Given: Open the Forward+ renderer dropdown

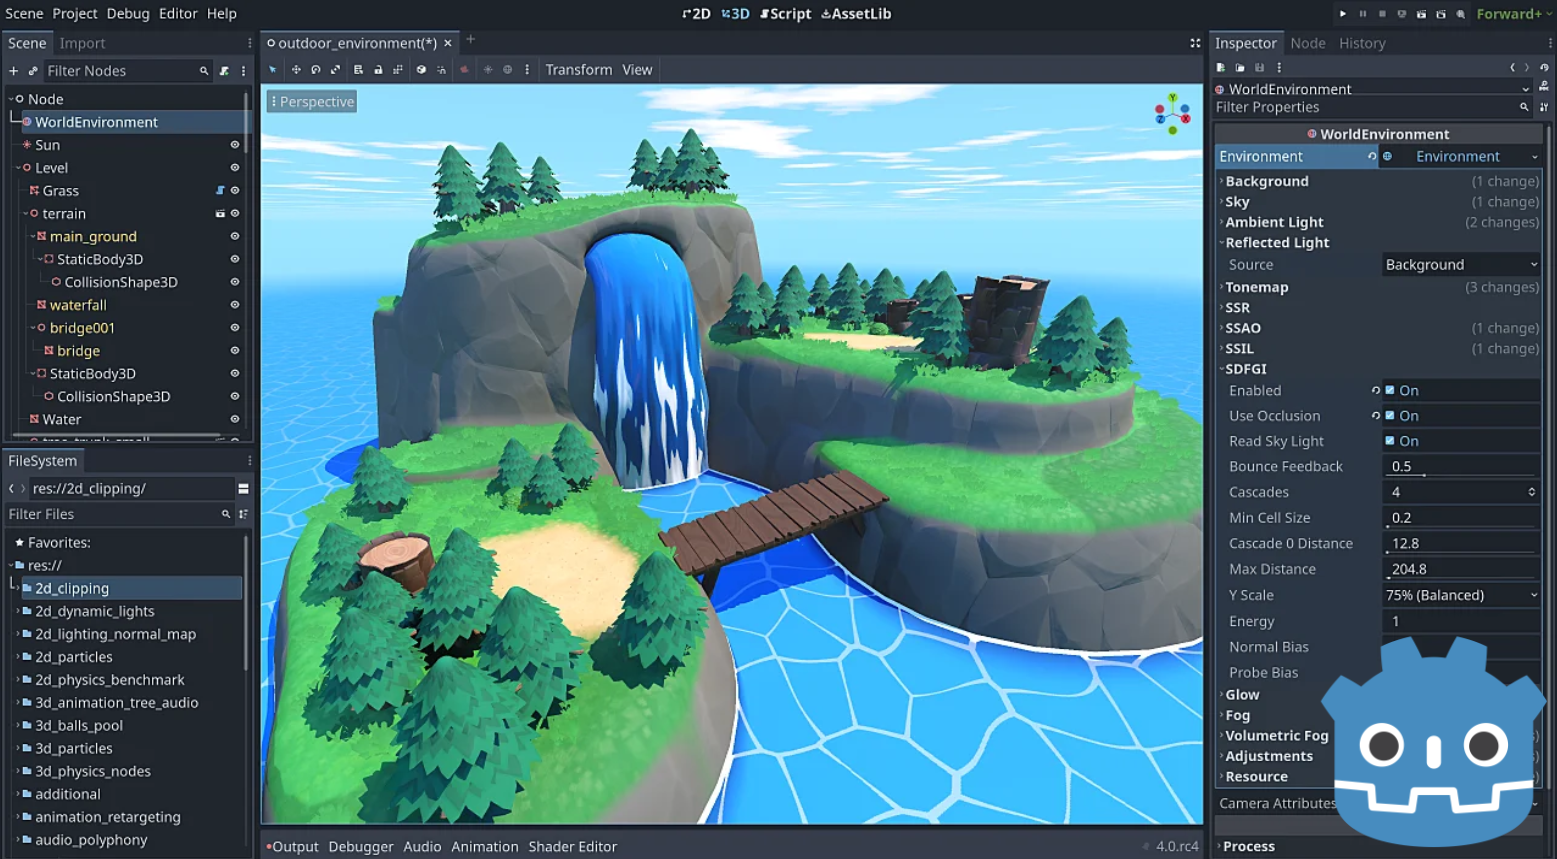Looking at the screenshot, I should coord(1511,14).
